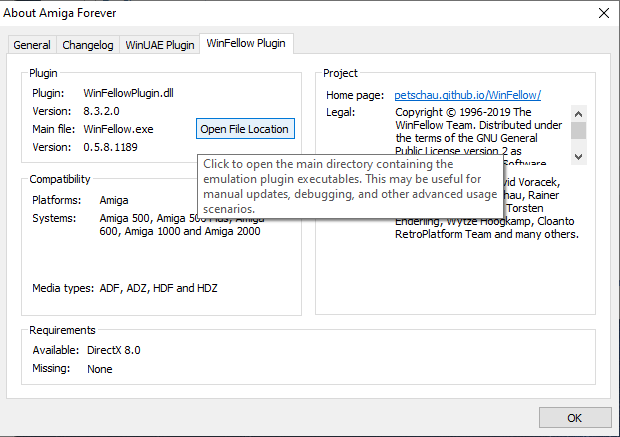The height and width of the screenshot is (437, 620).
Task: Click the Missing value None
Action: pyautogui.click(x=100, y=369)
